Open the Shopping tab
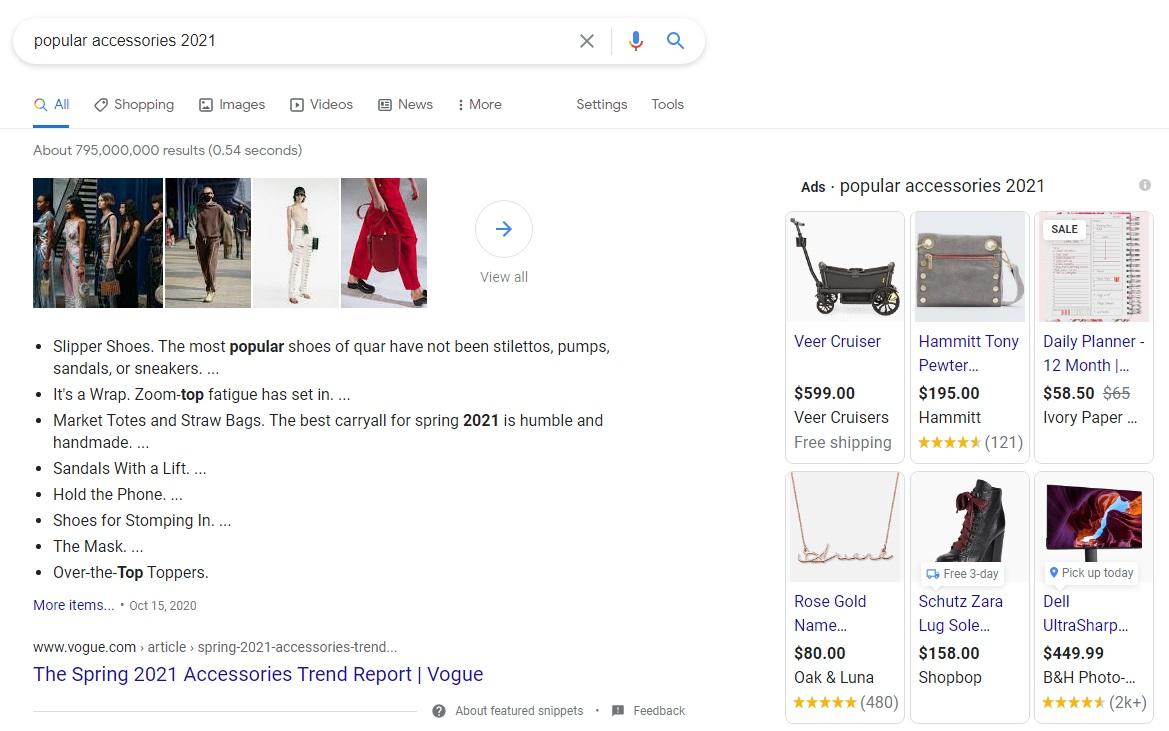The width and height of the screenshot is (1169, 731). coord(134,104)
